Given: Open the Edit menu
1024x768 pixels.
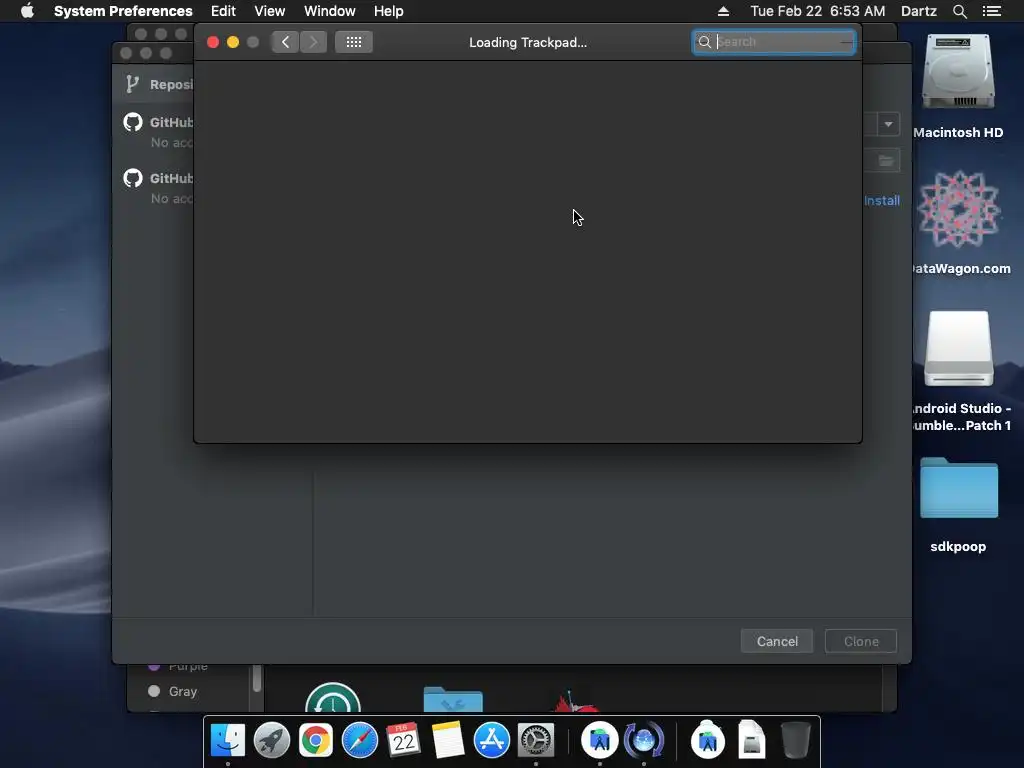Looking at the screenshot, I should coord(223,11).
